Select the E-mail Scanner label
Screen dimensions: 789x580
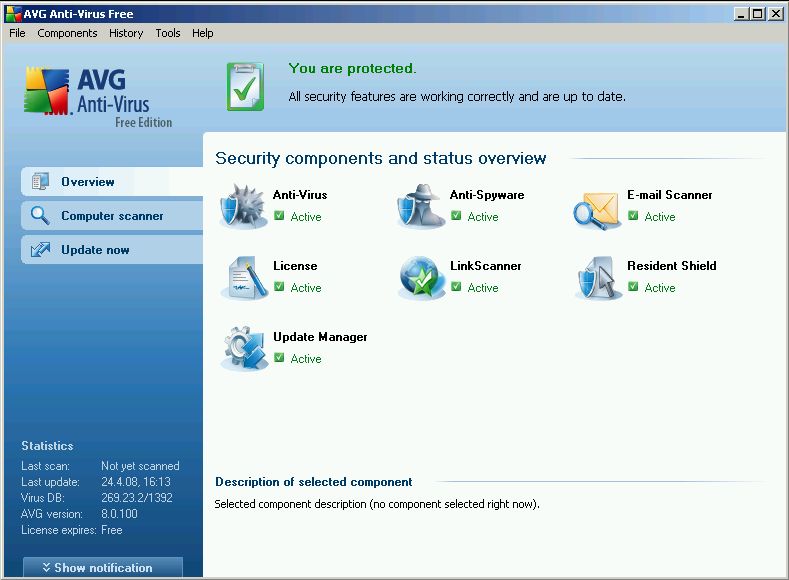(x=670, y=195)
